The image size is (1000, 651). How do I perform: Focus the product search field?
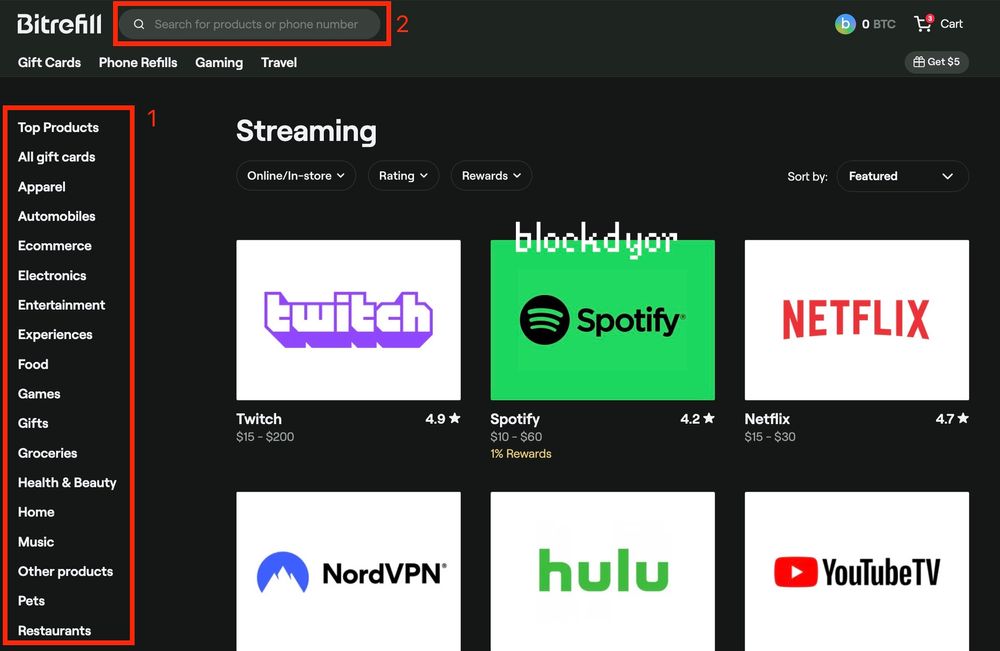click(x=255, y=25)
